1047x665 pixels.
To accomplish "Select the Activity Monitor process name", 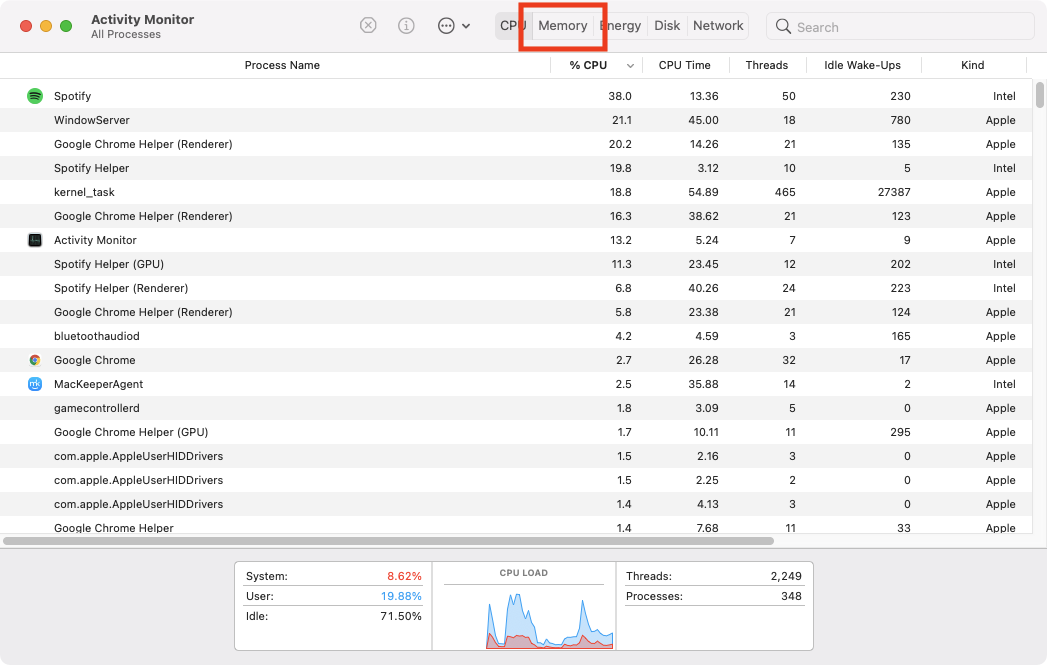I will point(95,240).
